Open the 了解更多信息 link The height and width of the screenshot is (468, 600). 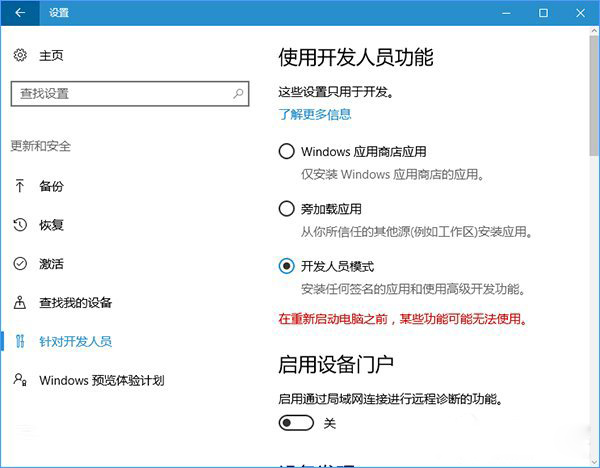(314, 114)
